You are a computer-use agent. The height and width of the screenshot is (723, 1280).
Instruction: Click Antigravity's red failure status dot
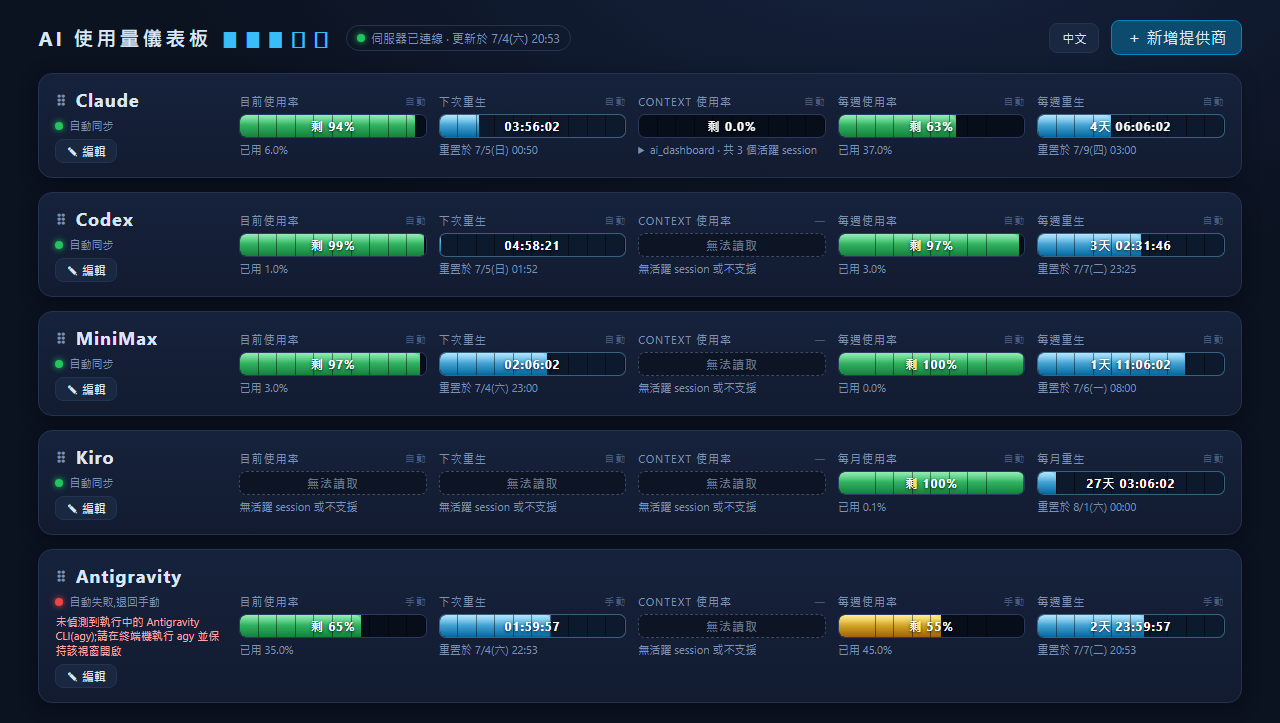(x=59, y=602)
